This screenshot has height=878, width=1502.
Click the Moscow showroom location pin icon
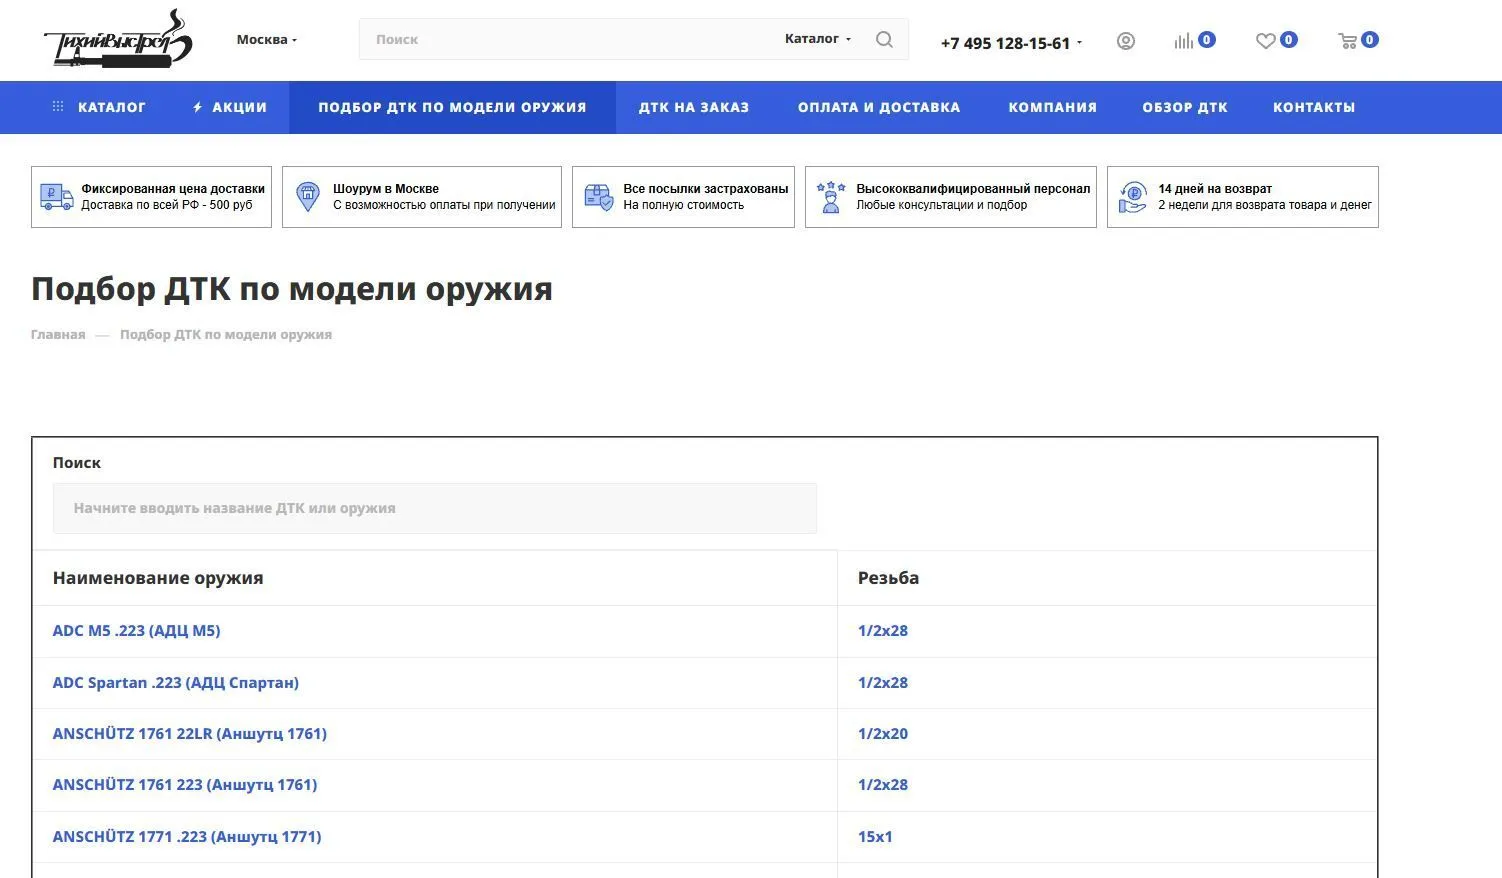308,197
